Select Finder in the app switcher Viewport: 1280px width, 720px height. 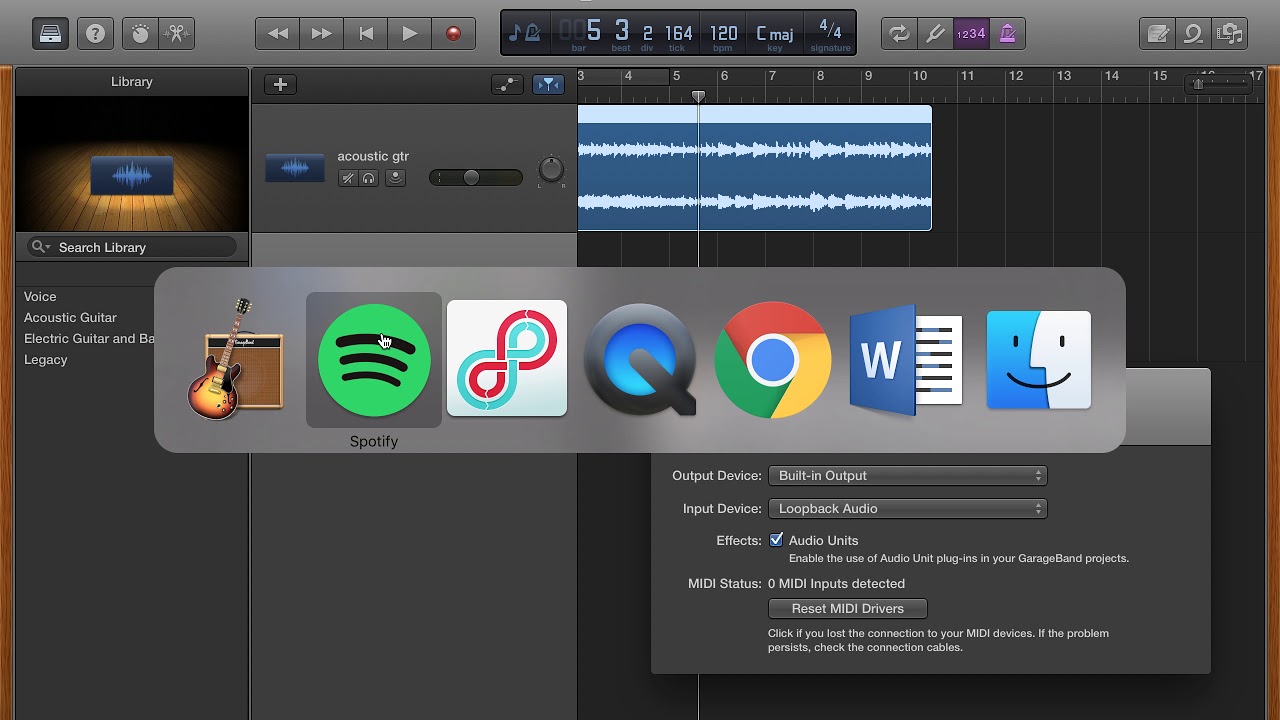pos(1039,360)
